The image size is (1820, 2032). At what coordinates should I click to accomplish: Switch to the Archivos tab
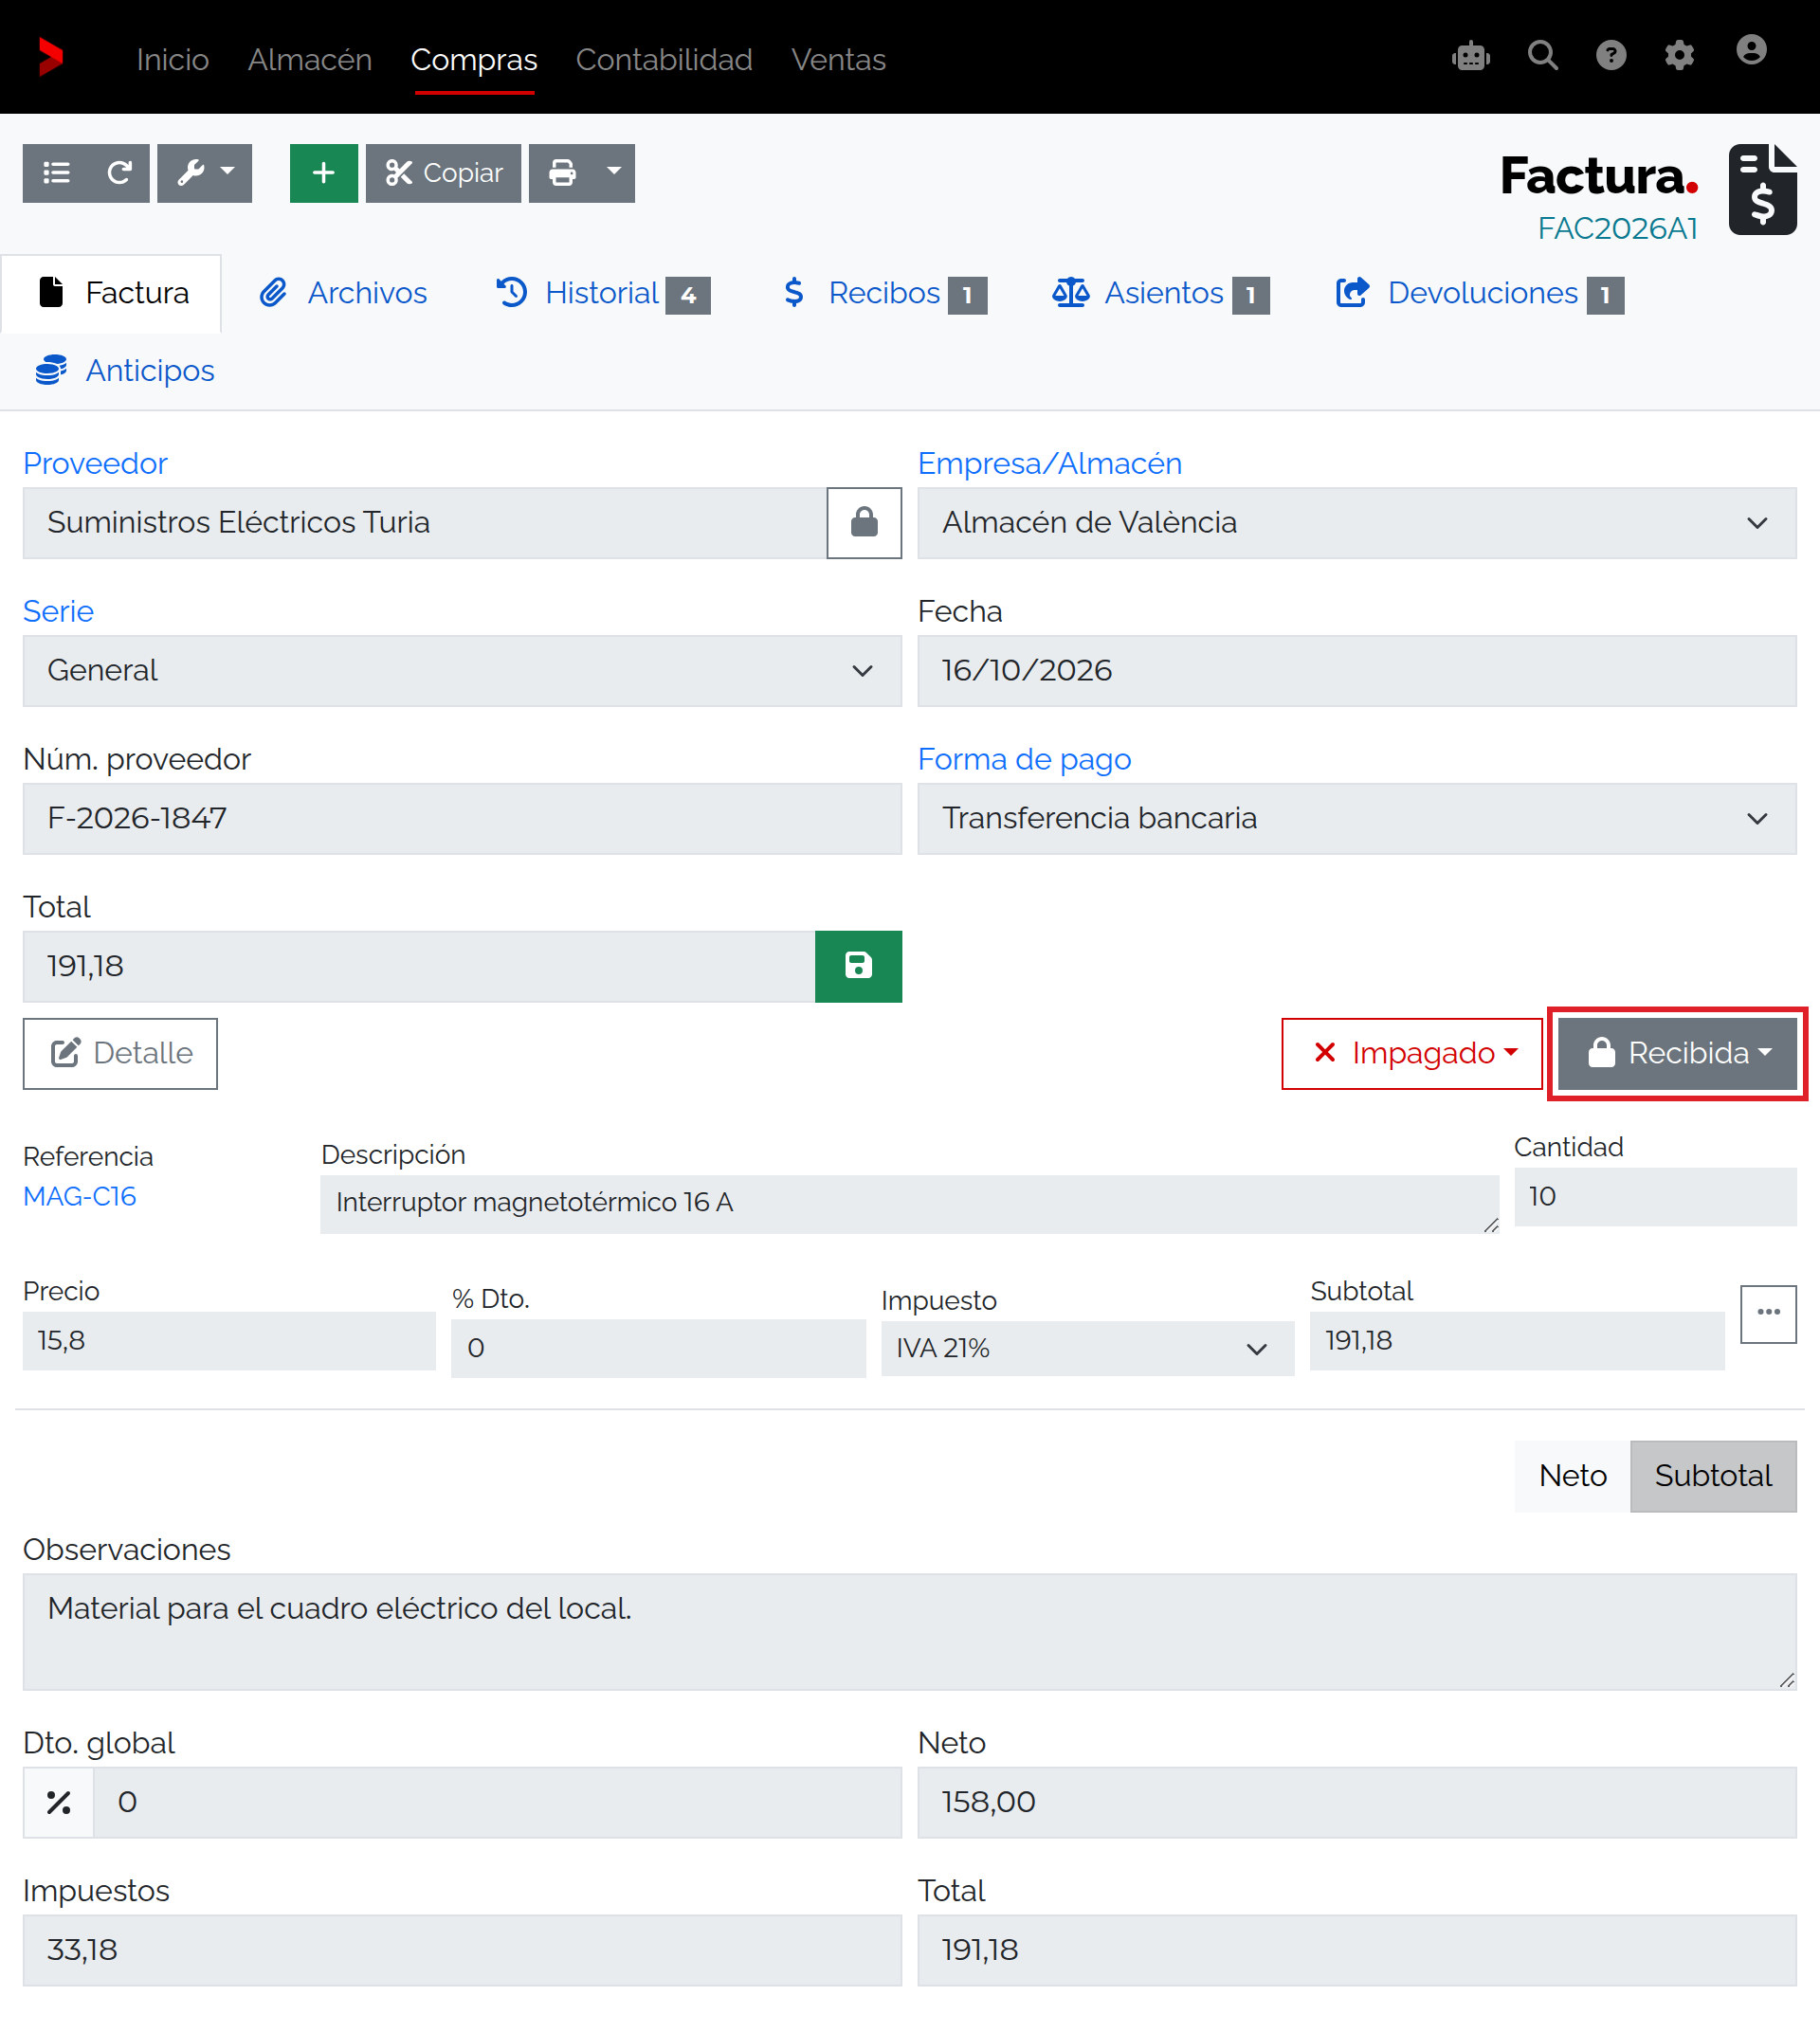(x=343, y=293)
